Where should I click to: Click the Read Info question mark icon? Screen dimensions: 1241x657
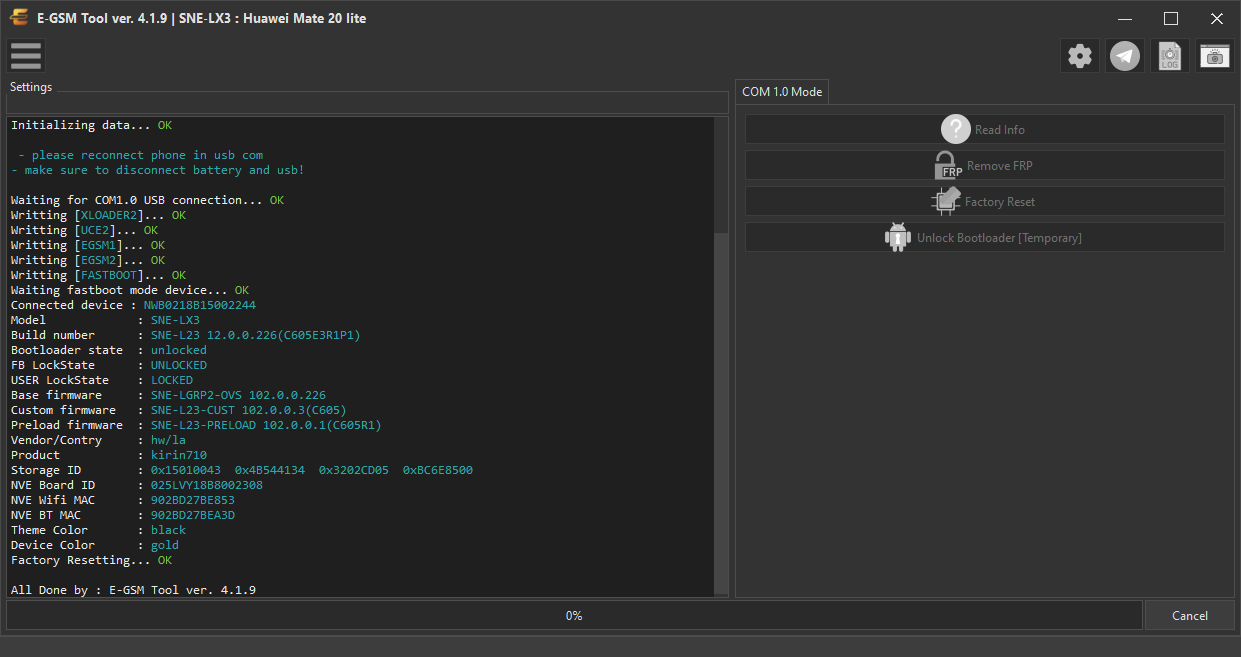point(956,129)
